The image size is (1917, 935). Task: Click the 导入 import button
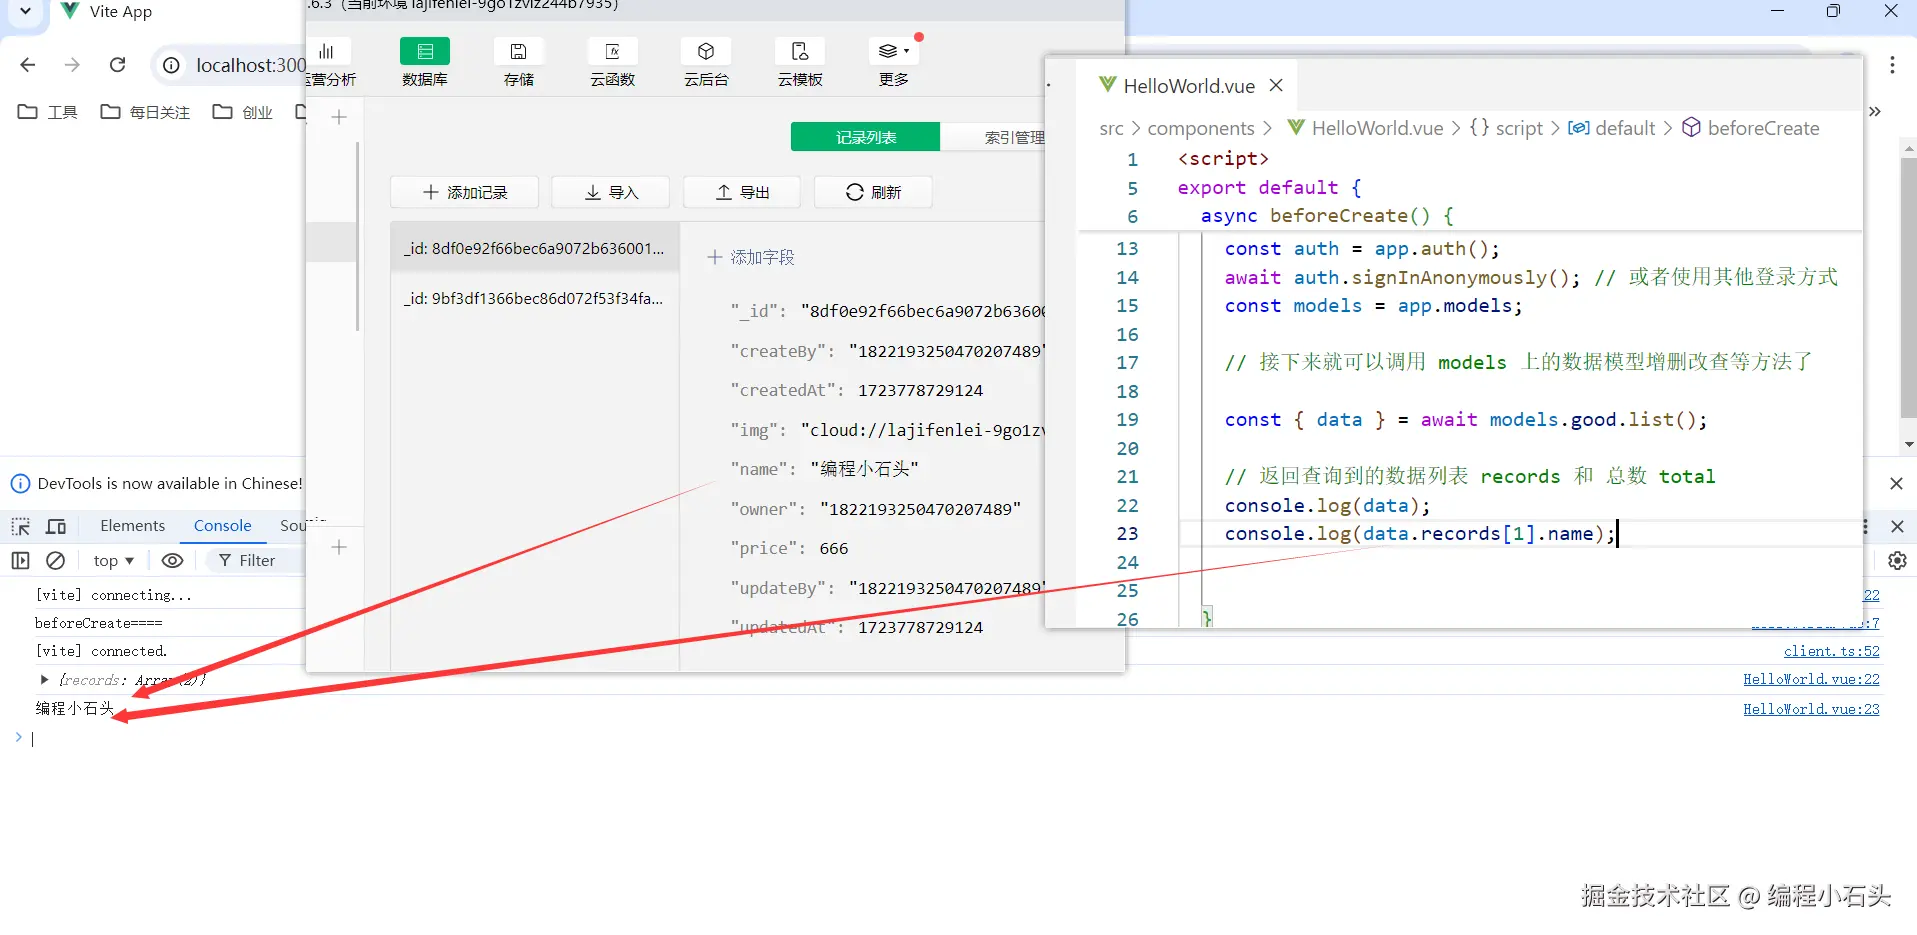[x=611, y=192]
